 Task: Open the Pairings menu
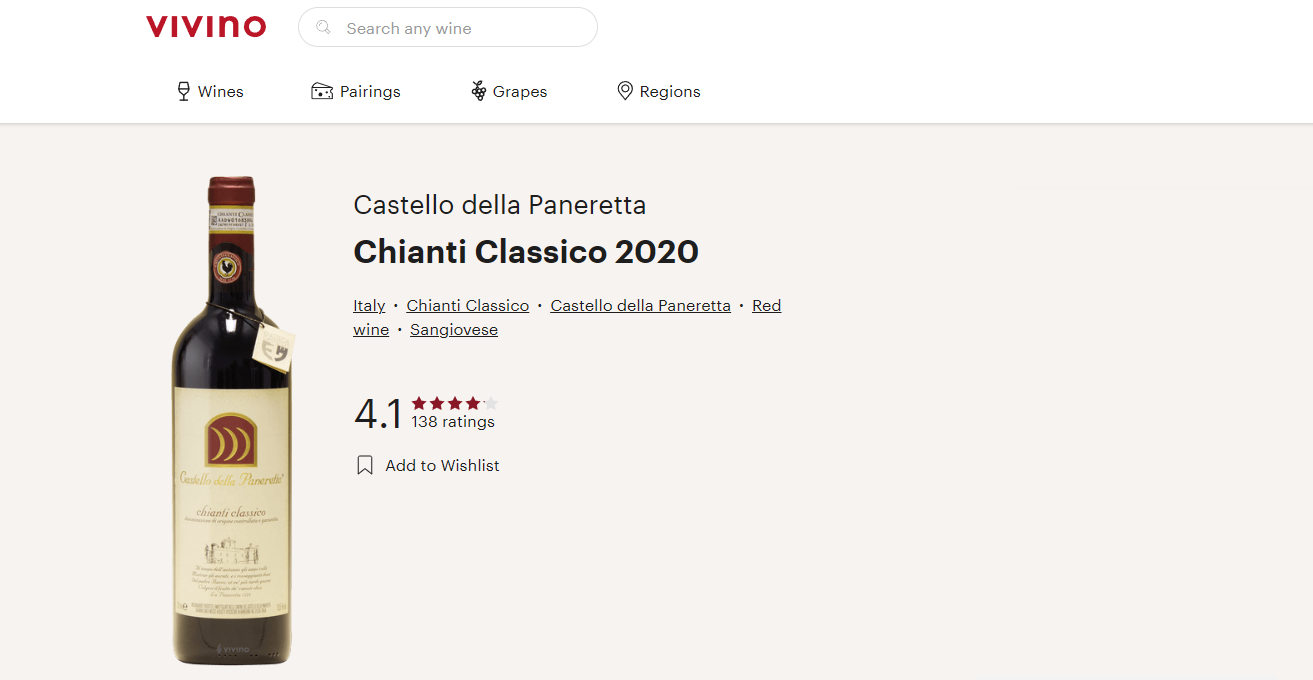click(x=356, y=92)
